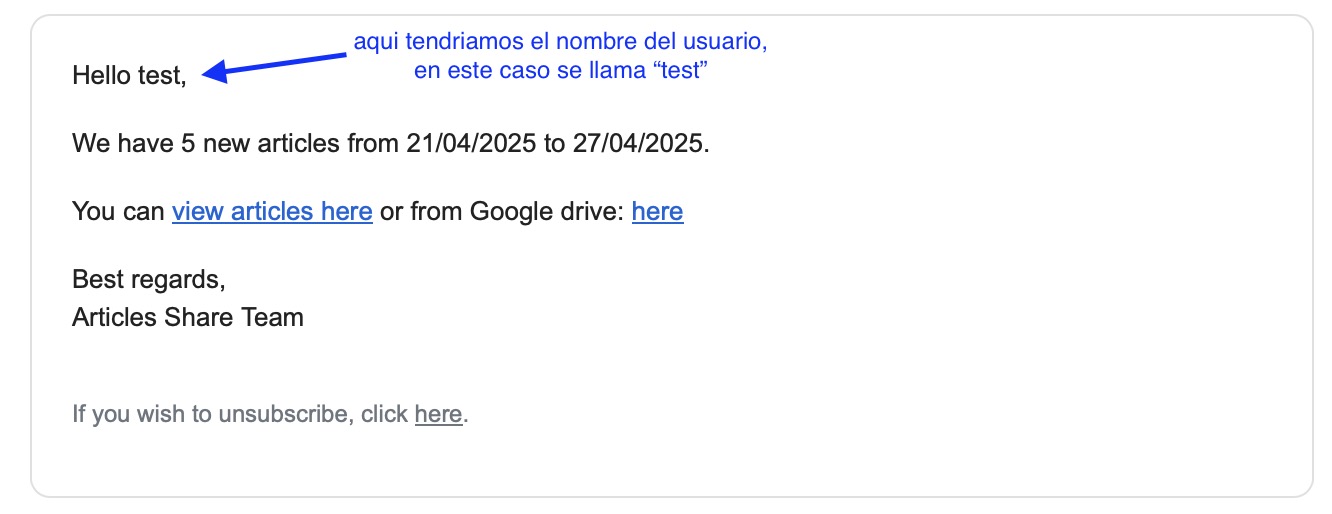
Task: Click the "Best regards," closing line
Action: tap(149, 278)
